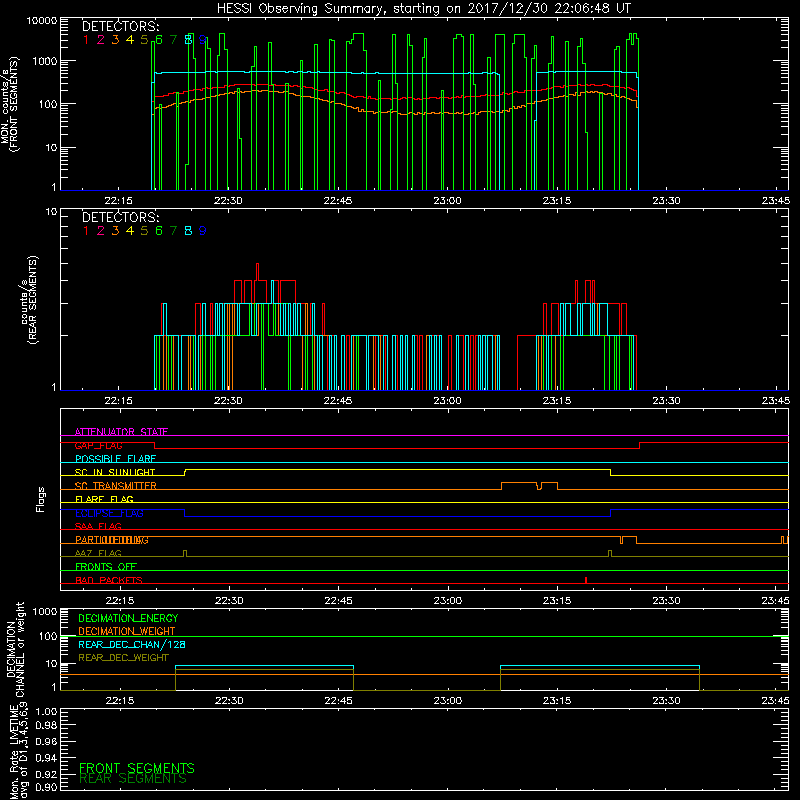Select green detector 6 in front segments legend
This screenshot has height=800, width=800.
coord(159,40)
